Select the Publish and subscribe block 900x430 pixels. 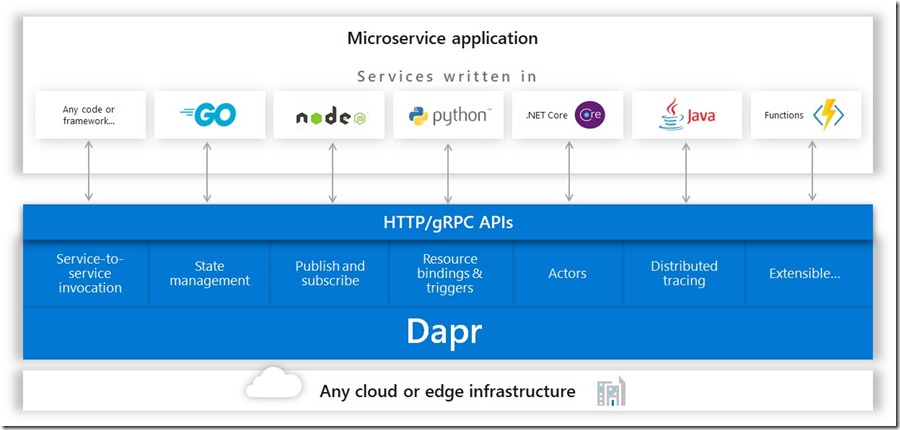point(330,273)
